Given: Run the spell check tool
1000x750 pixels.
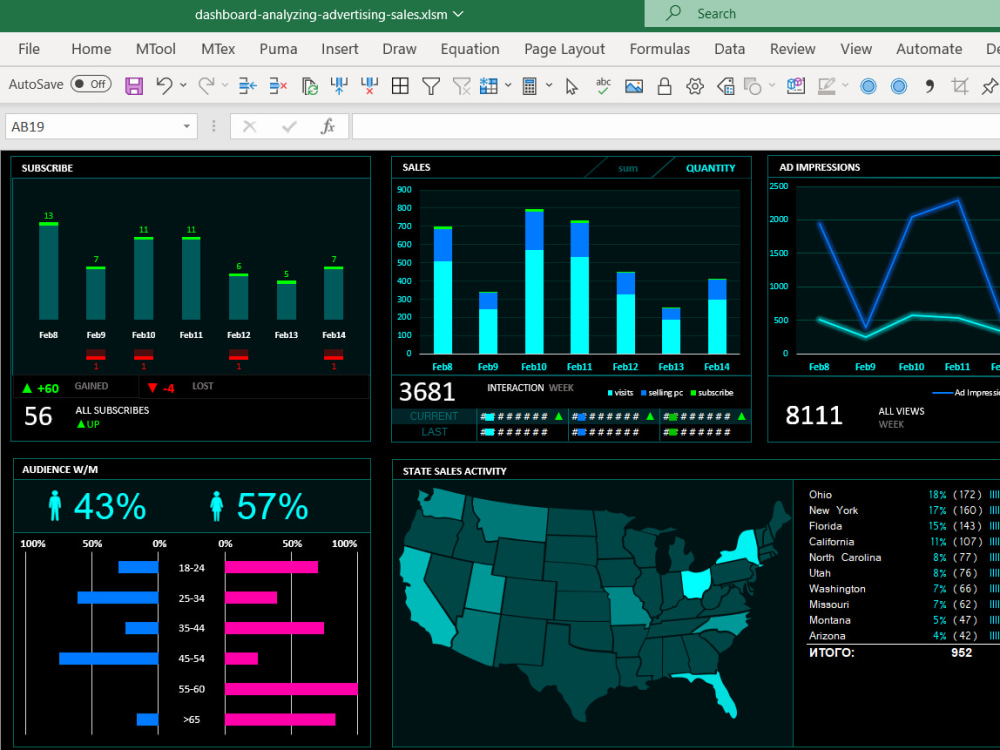Looking at the screenshot, I should (x=602, y=85).
